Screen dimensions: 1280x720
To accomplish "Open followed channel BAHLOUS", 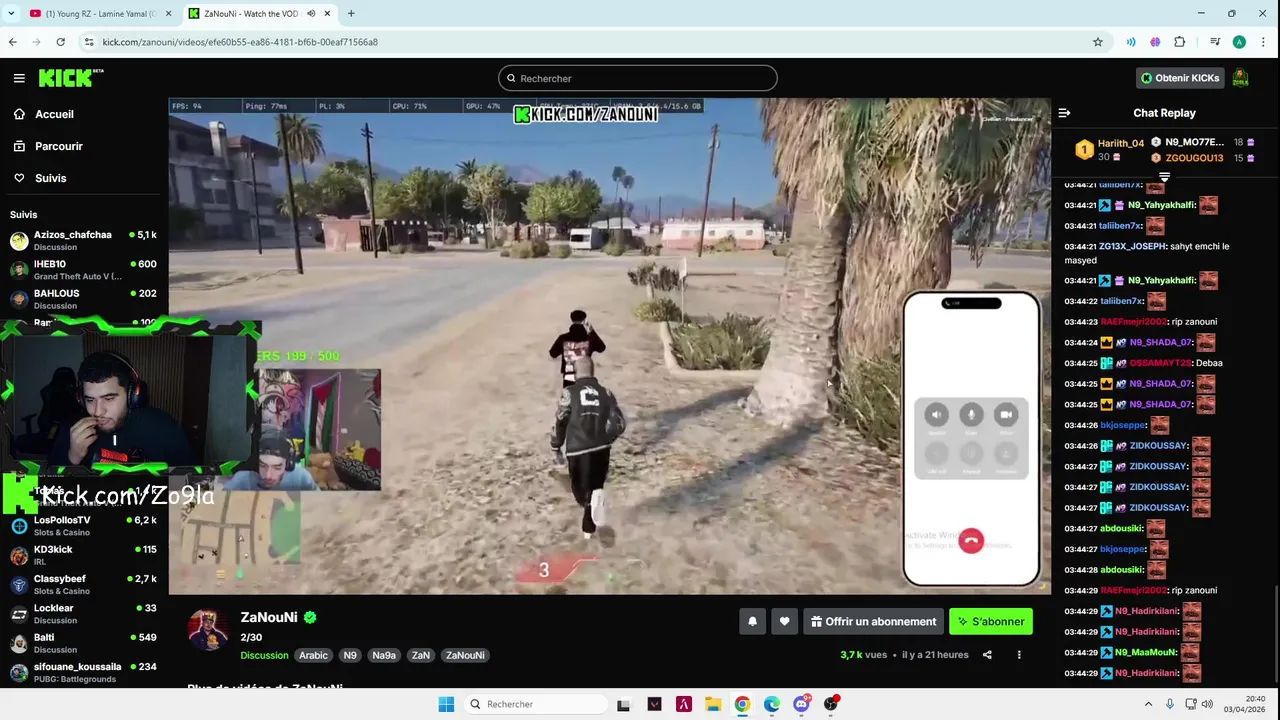I will (x=84, y=298).
